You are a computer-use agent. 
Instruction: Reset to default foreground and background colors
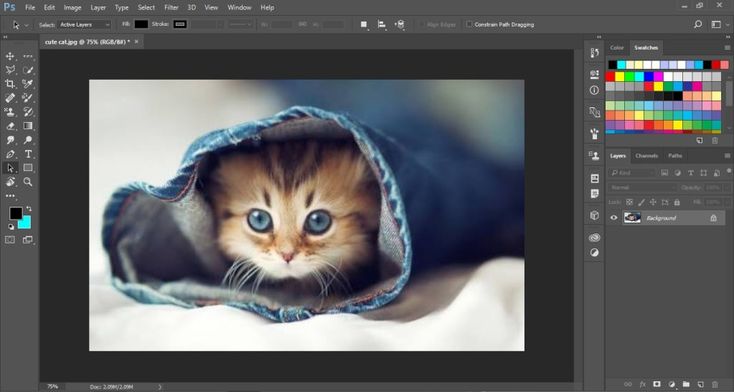click(x=11, y=227)
